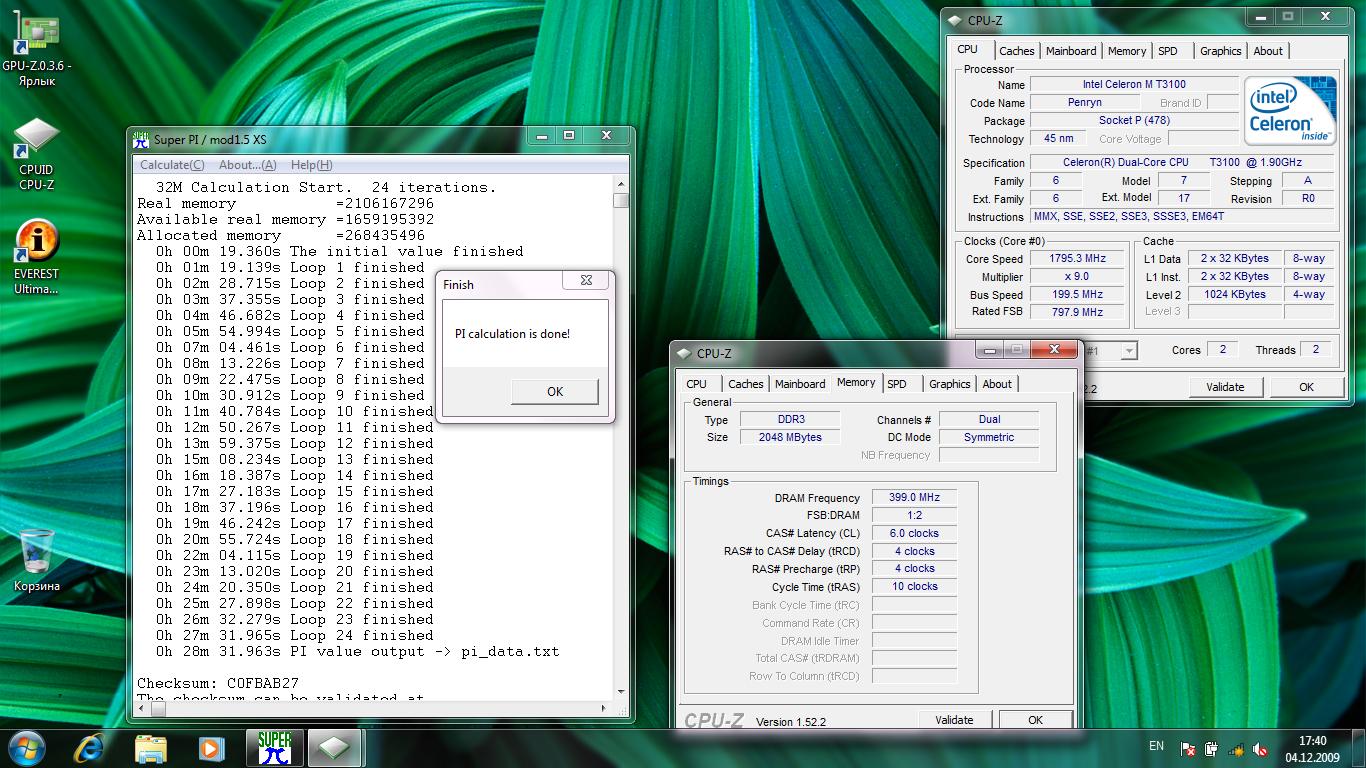Launch Internet Explorer from the taskbar

click(91, 748)
